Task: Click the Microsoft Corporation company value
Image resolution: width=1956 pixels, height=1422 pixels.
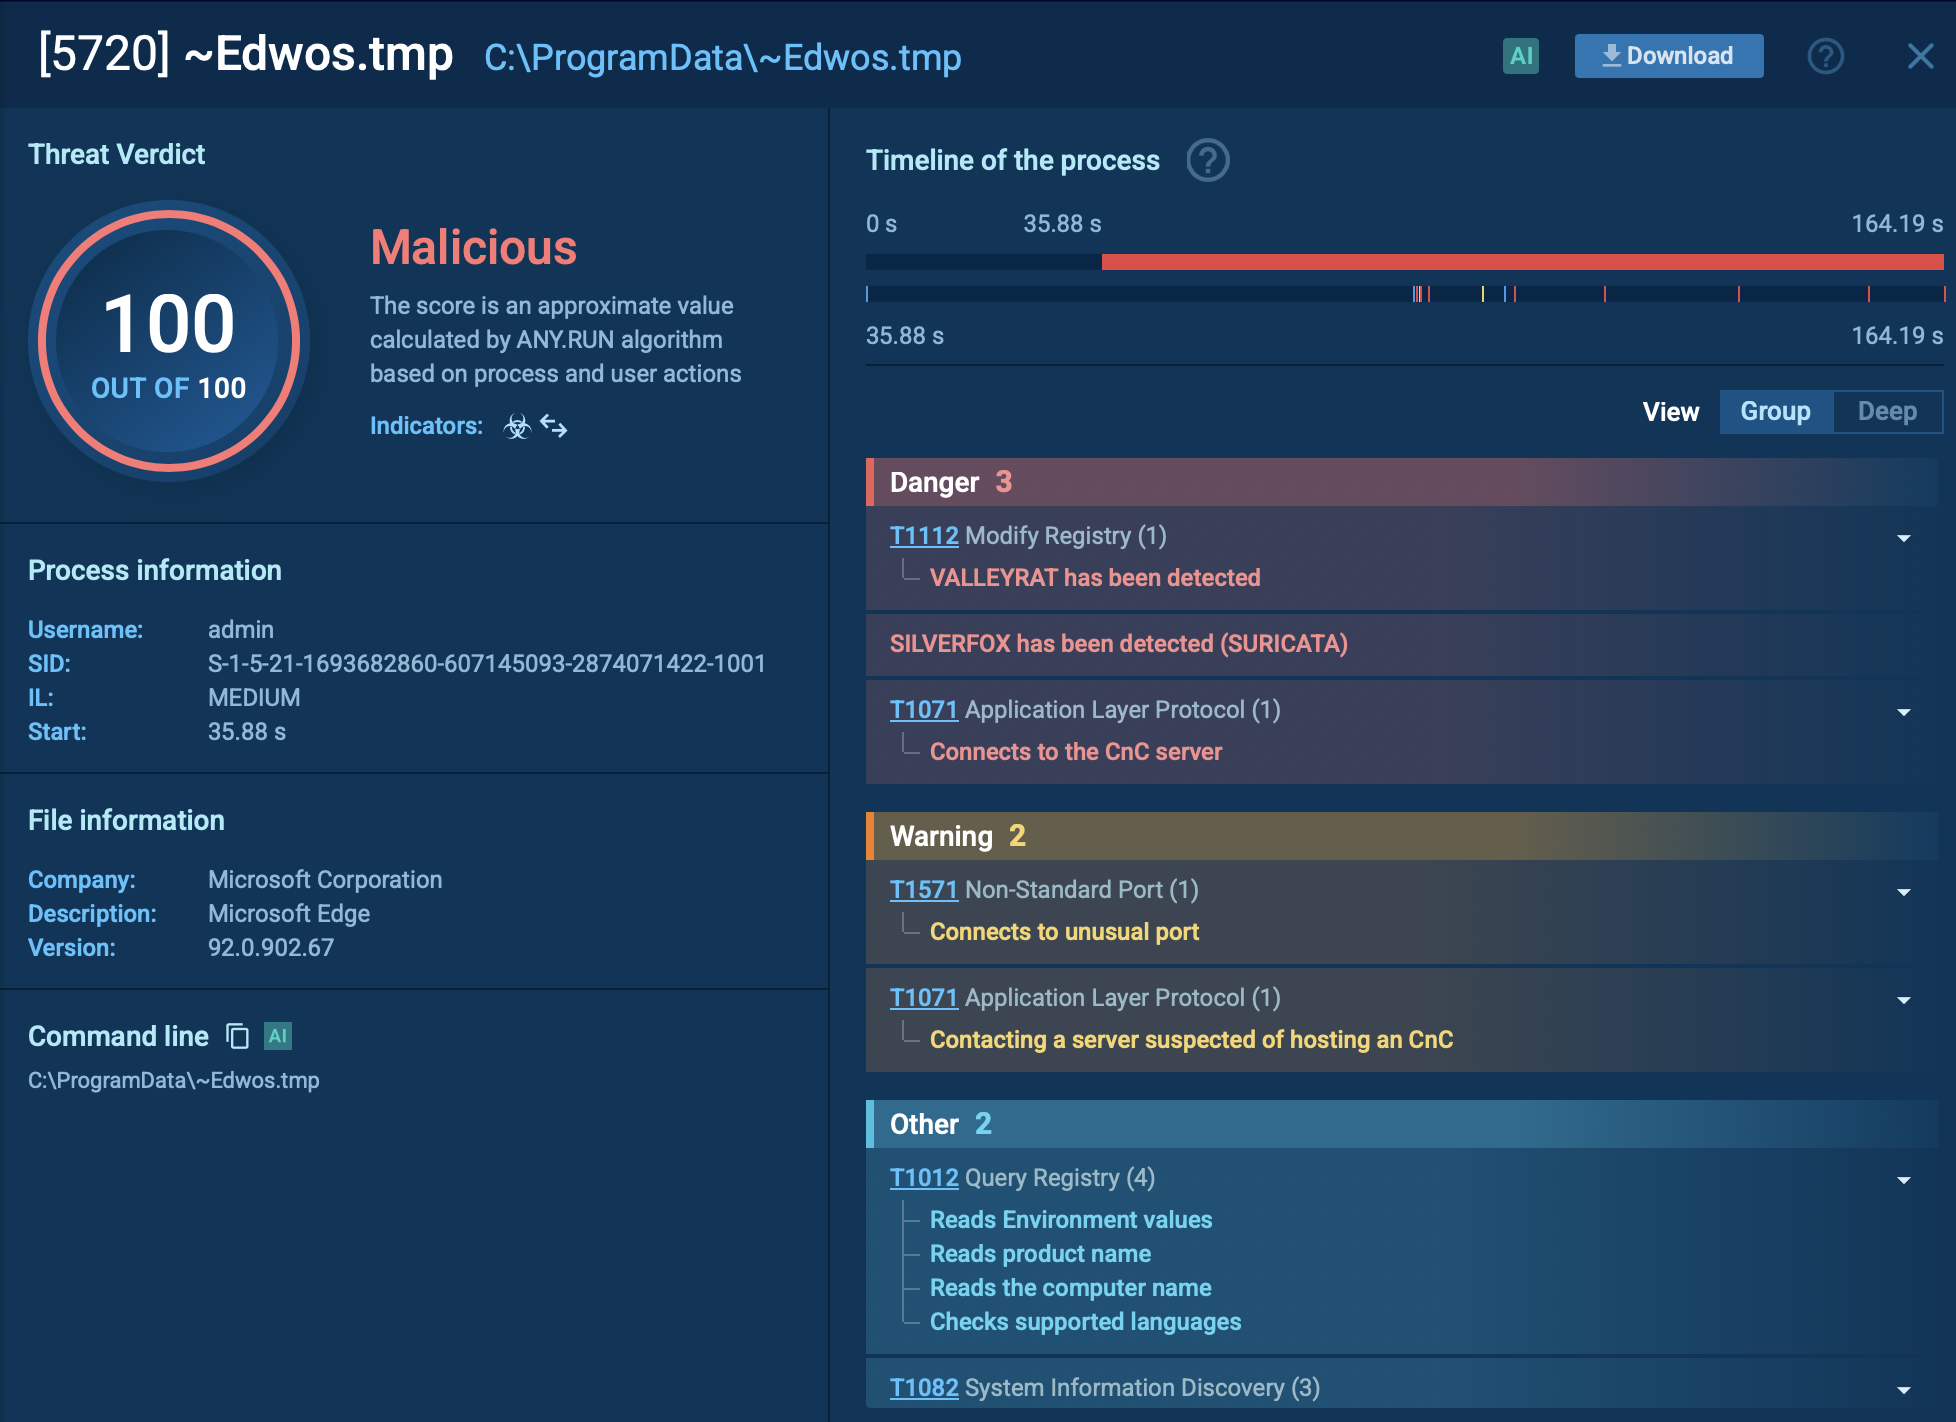Action: [324, 880]
